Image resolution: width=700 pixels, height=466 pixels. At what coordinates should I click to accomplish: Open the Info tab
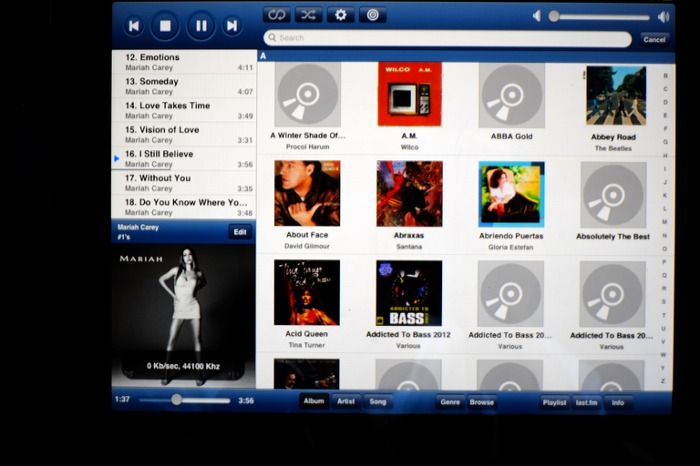[618, 403]
